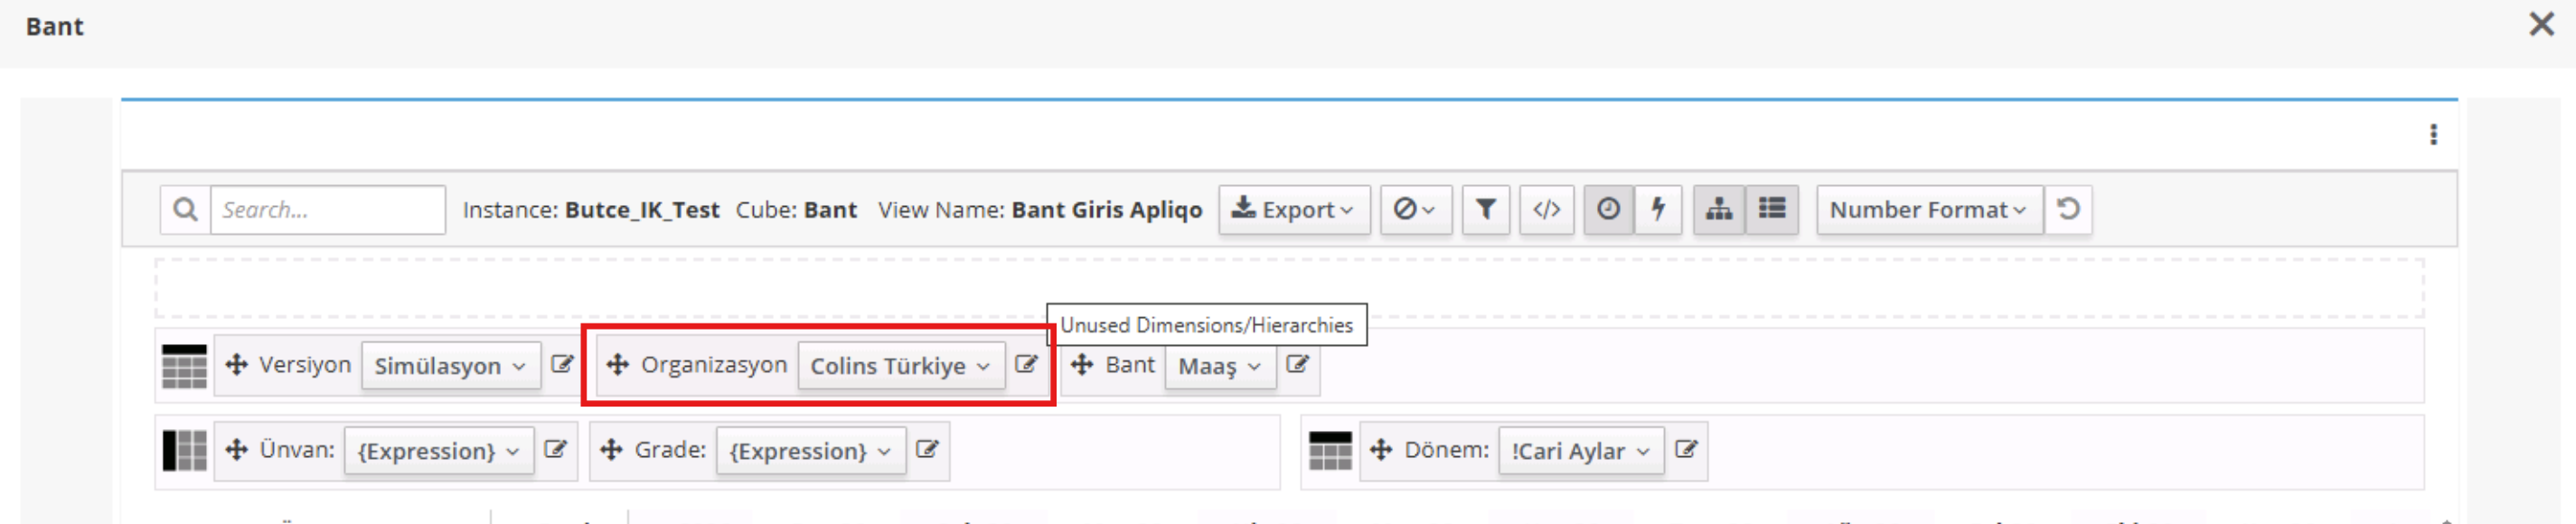The image size is (2576, 524).
Task: Click into the Search input field
Action: tap(327, 210)
